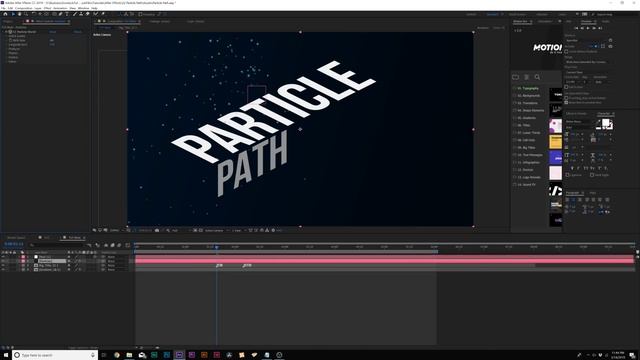Click the Home icon in the toolbar
This screenshot has width=640, height=360.
click(x=5, y=14)
